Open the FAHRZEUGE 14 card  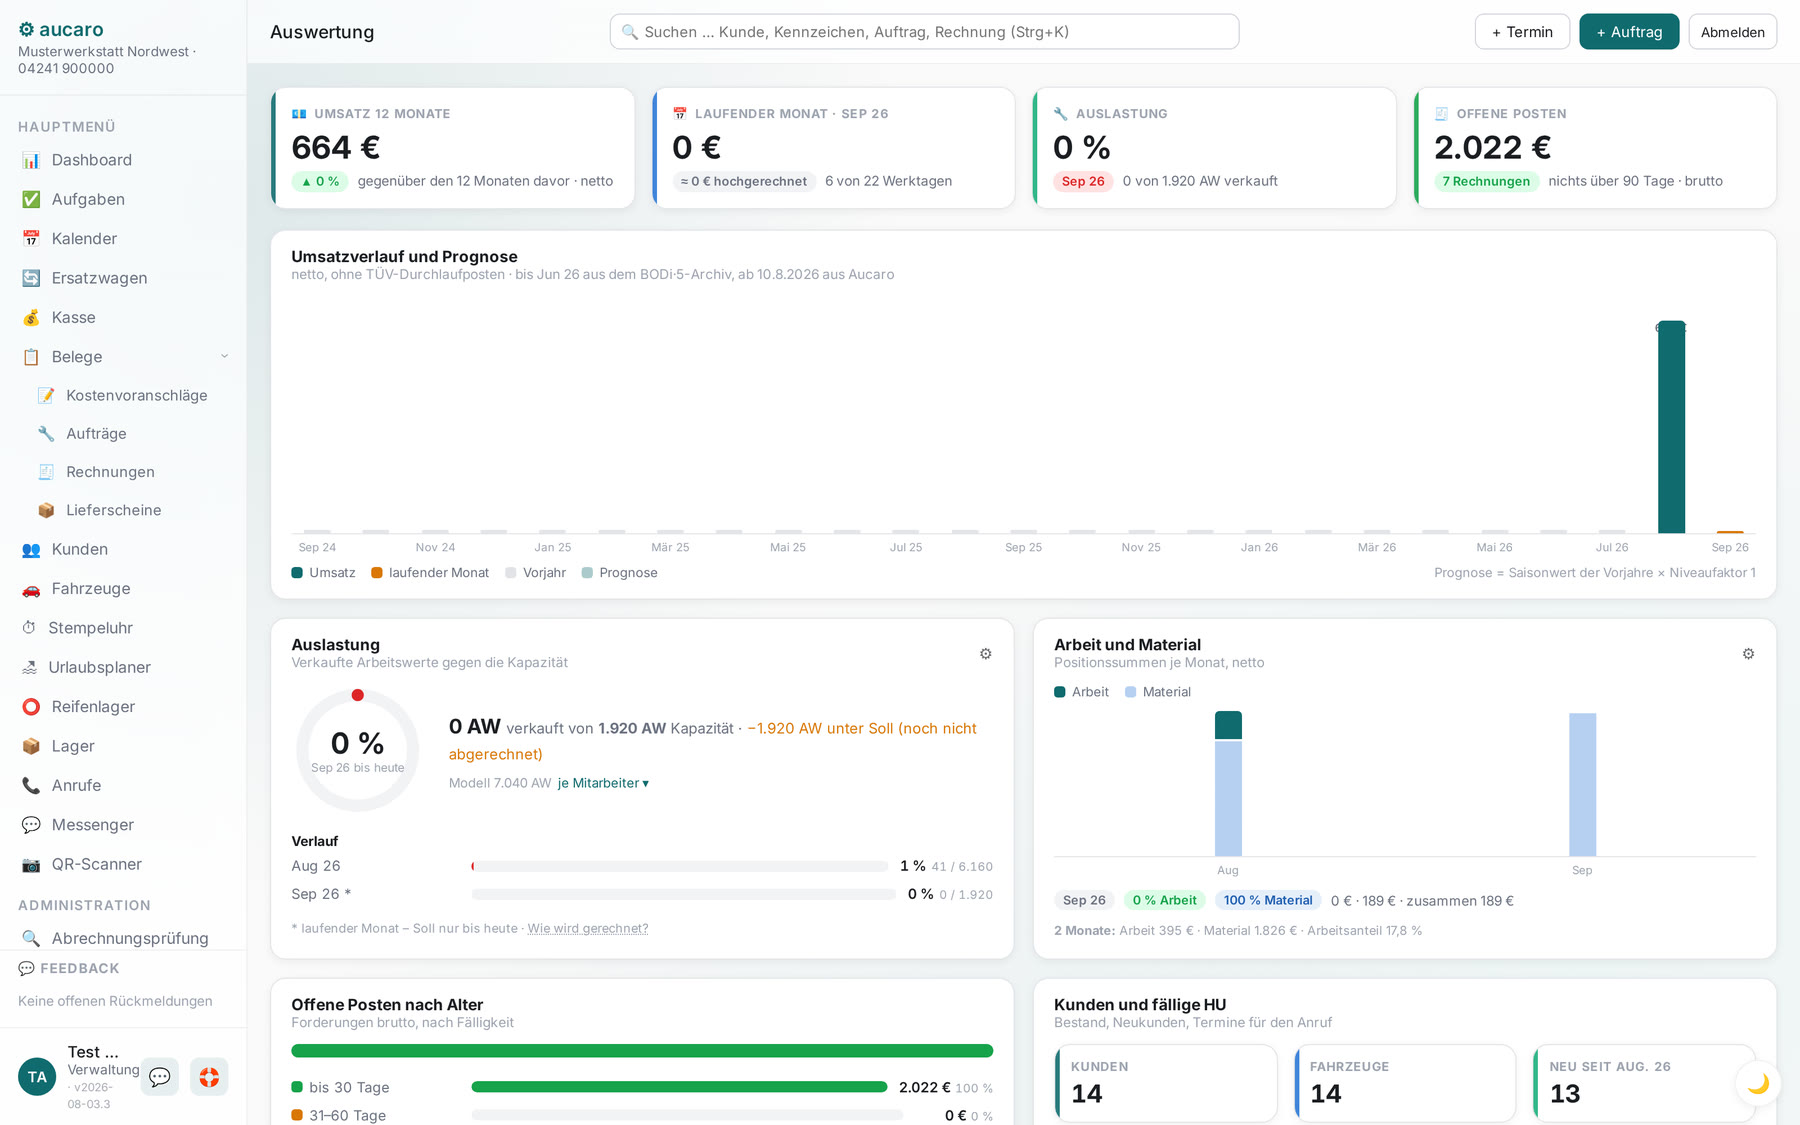click(1405, 1083)
